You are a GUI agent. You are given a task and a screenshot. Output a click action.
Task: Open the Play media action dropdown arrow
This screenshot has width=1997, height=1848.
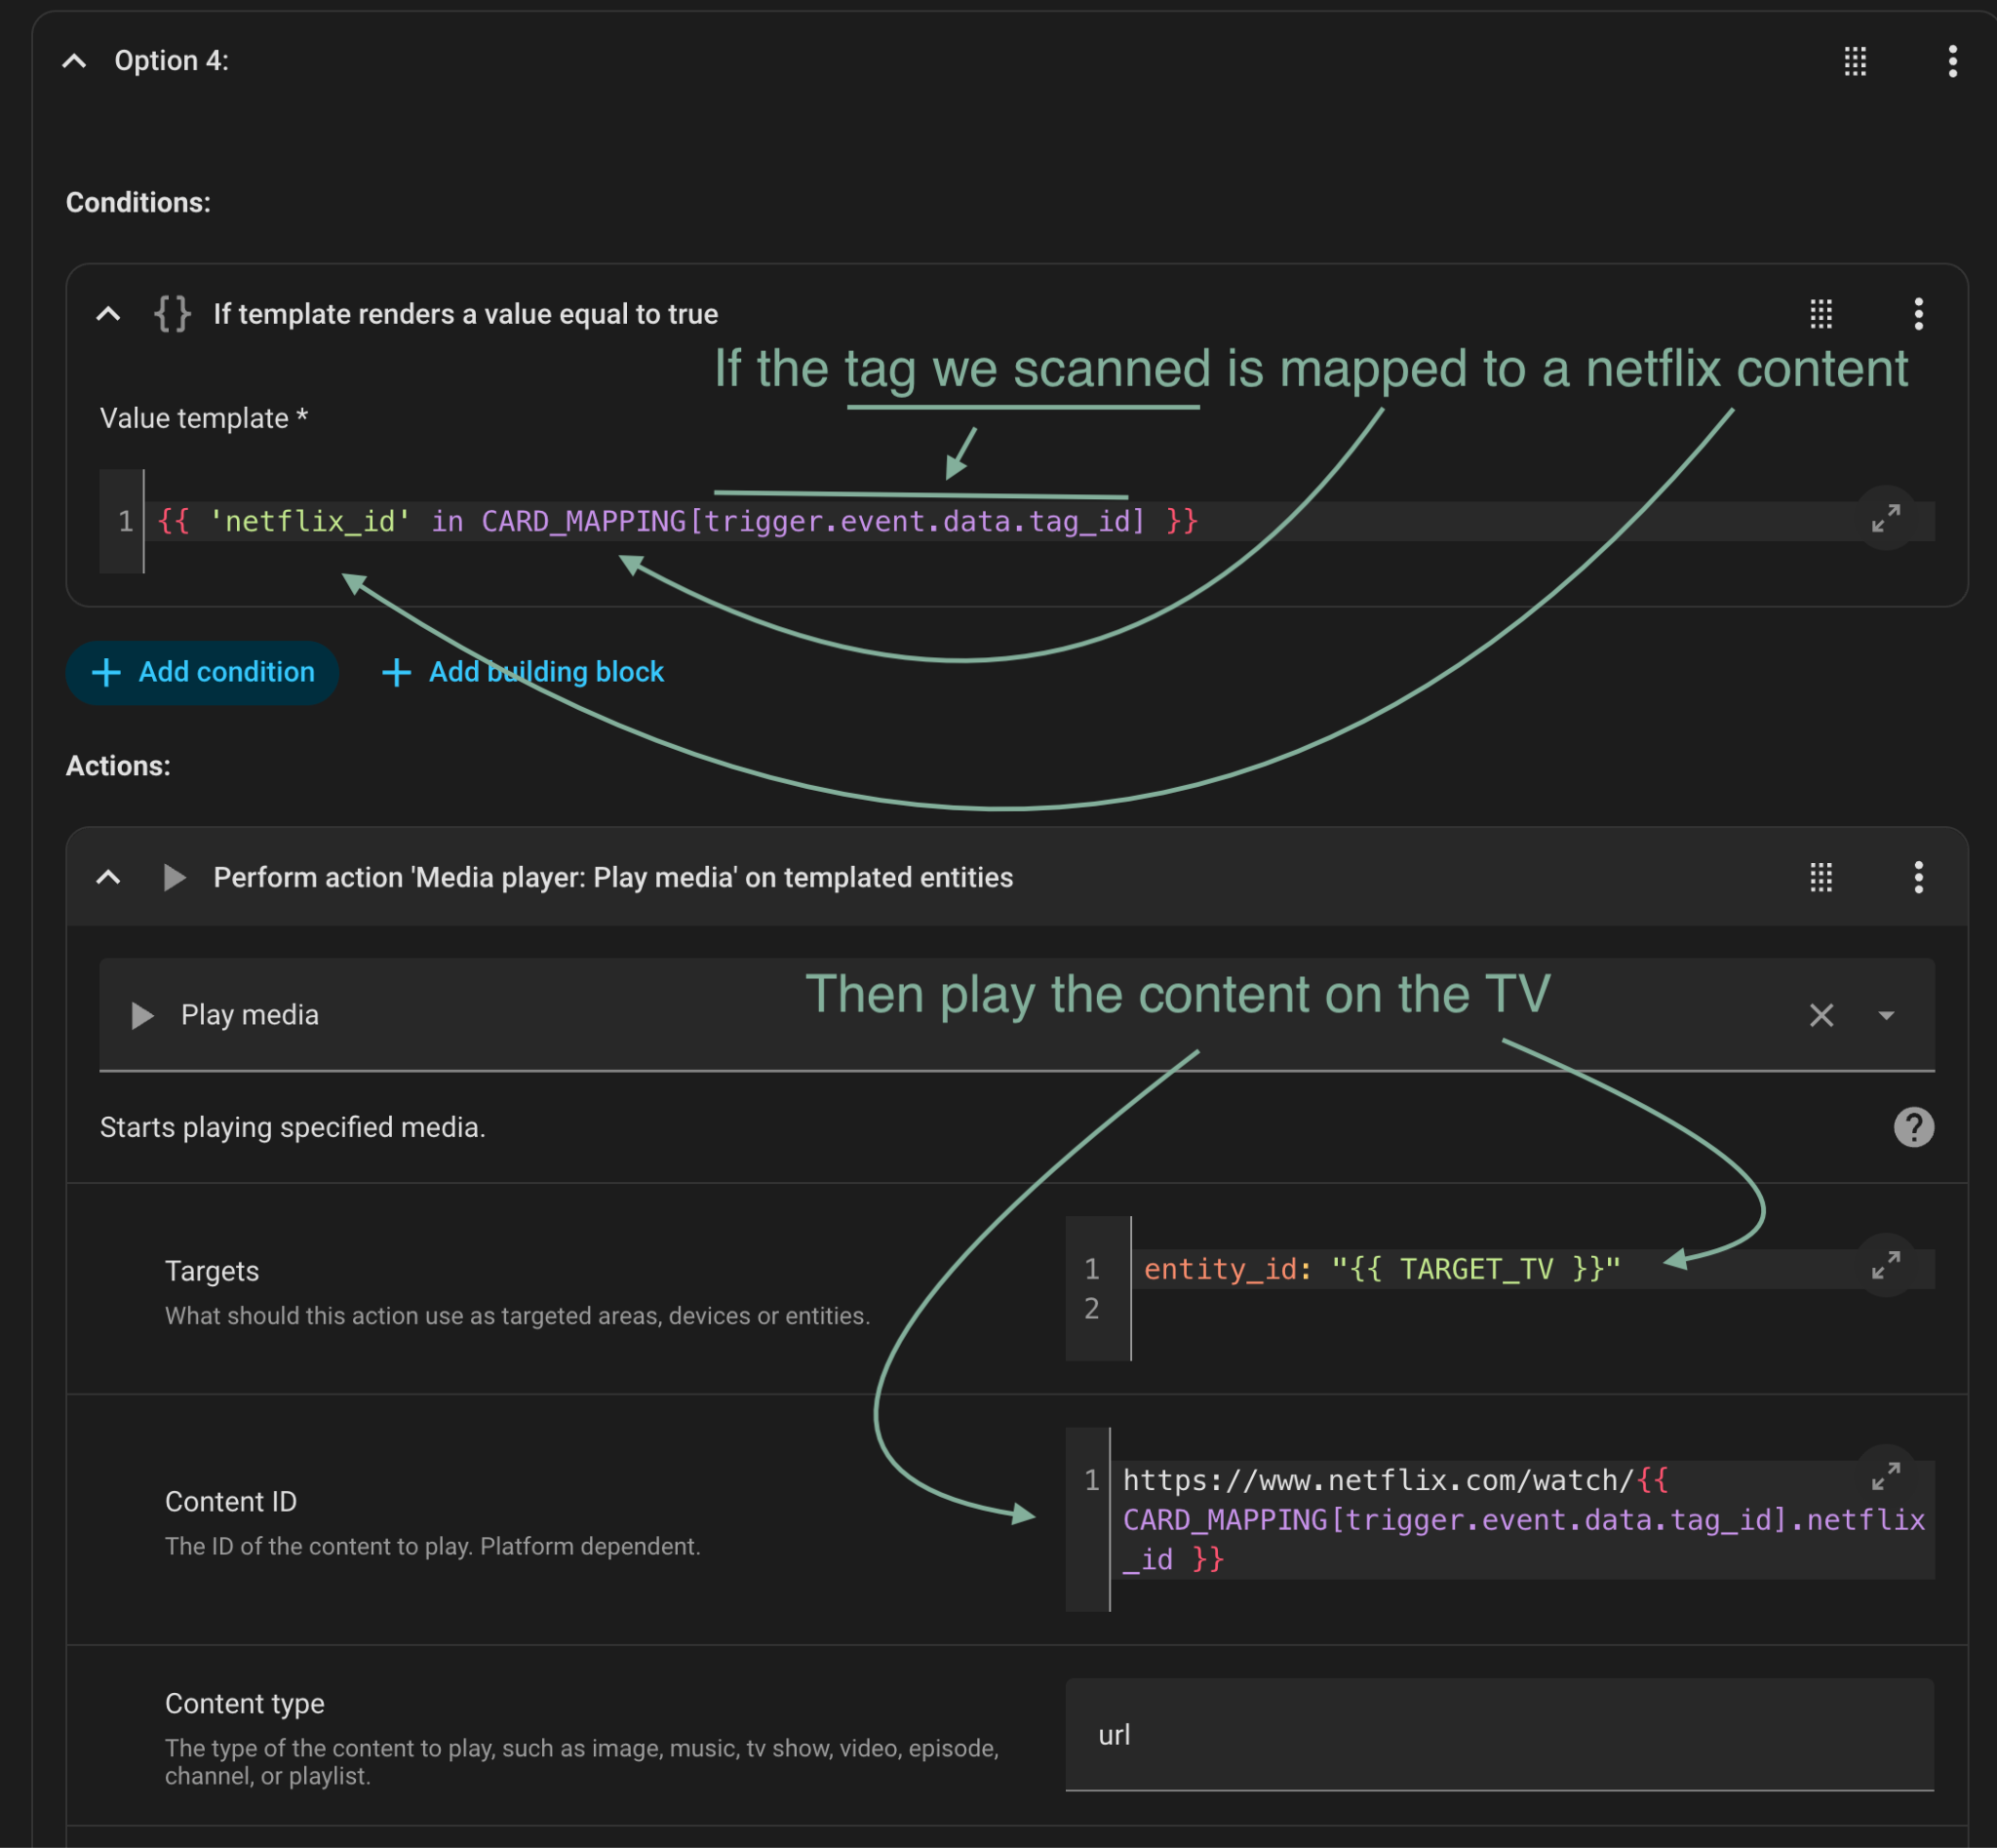click(x=1886, y=1016)
